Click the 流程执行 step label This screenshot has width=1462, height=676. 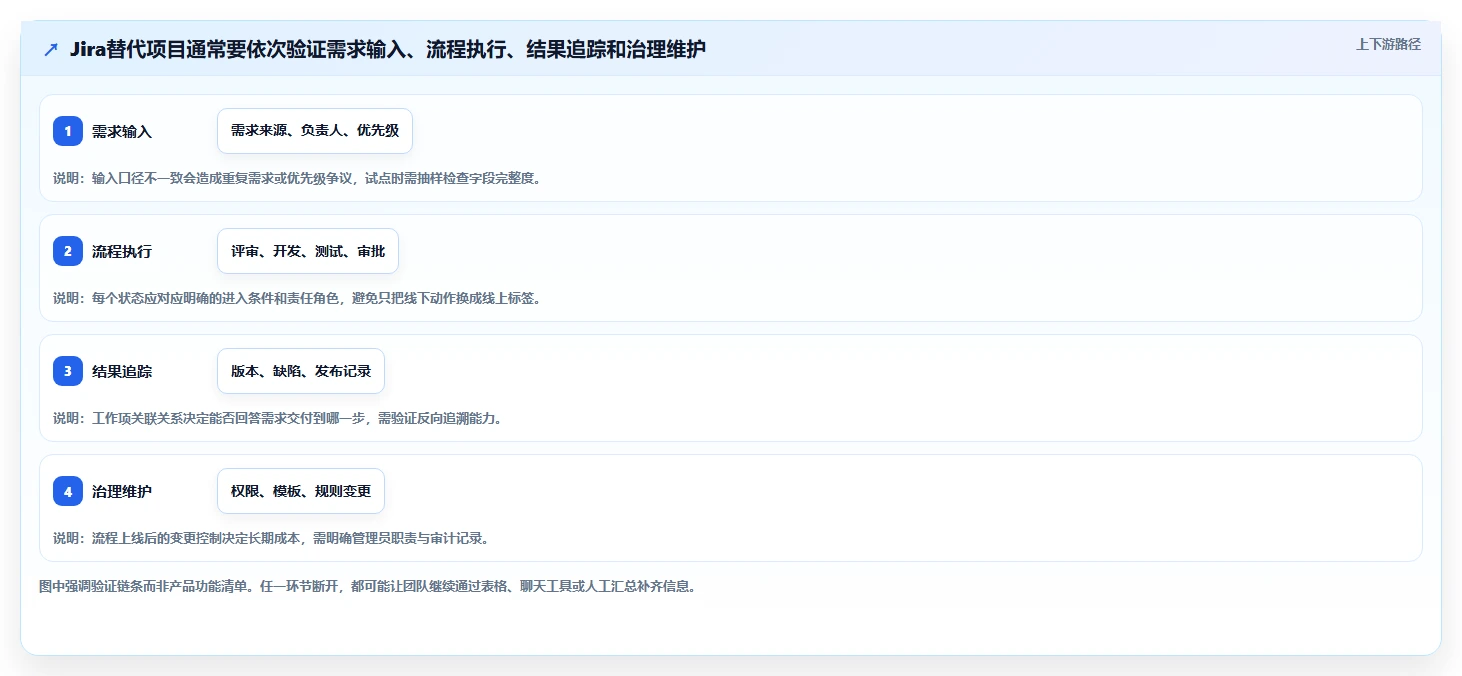[122, 251]
